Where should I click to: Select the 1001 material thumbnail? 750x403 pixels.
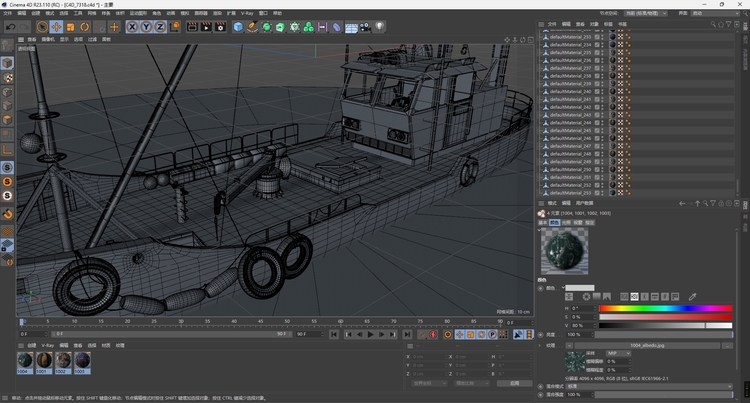44,360
